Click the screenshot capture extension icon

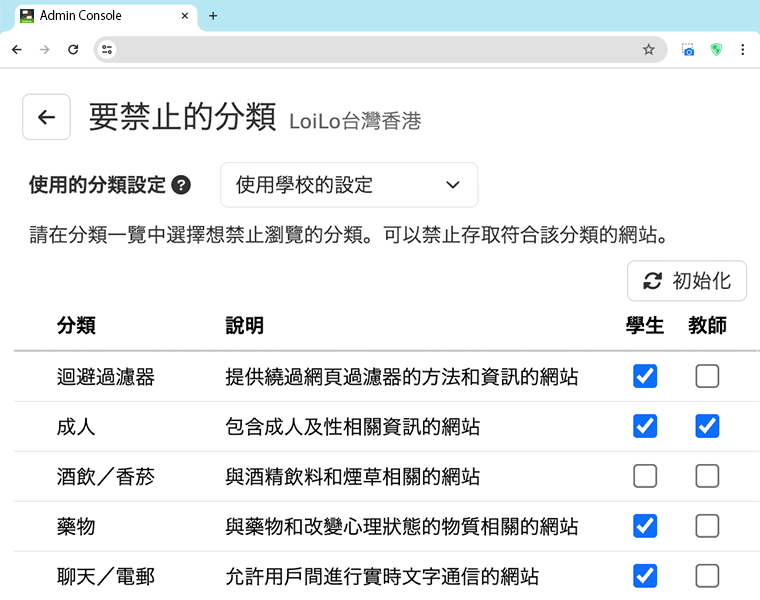(688, 49)
